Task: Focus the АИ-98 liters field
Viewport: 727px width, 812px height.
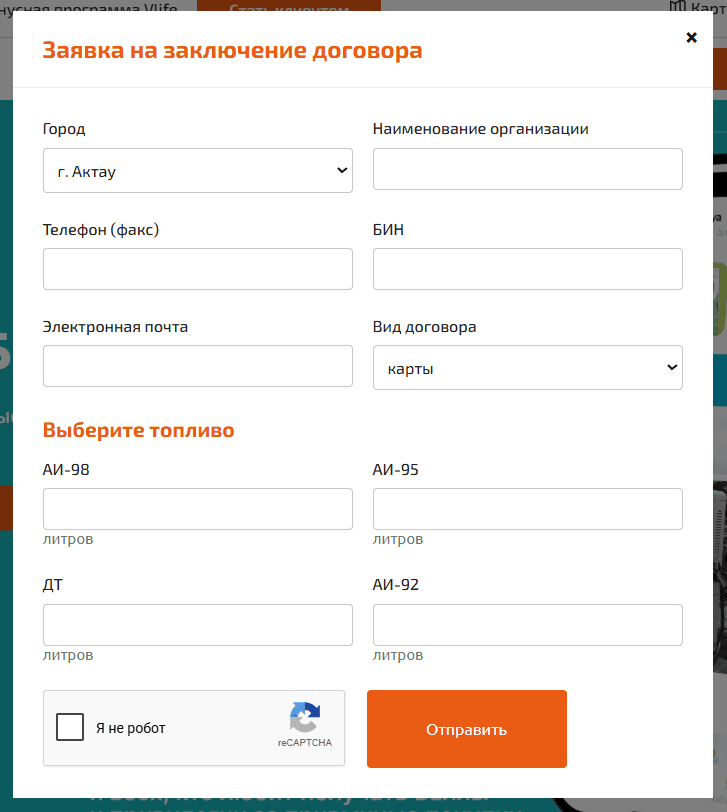Action: click(x=198, y=509)
